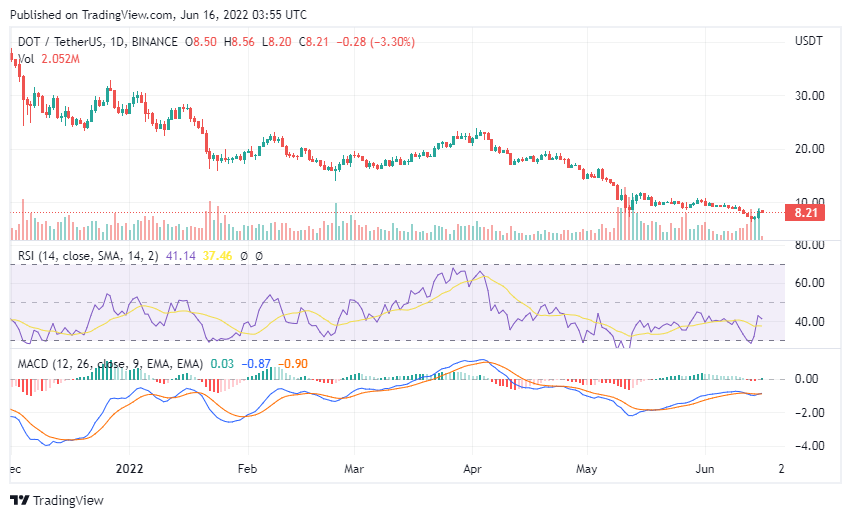Click the USDT currency label on price axis
Image resolution: width=851 pixels, height=518 pixels.
click(808, 42)
